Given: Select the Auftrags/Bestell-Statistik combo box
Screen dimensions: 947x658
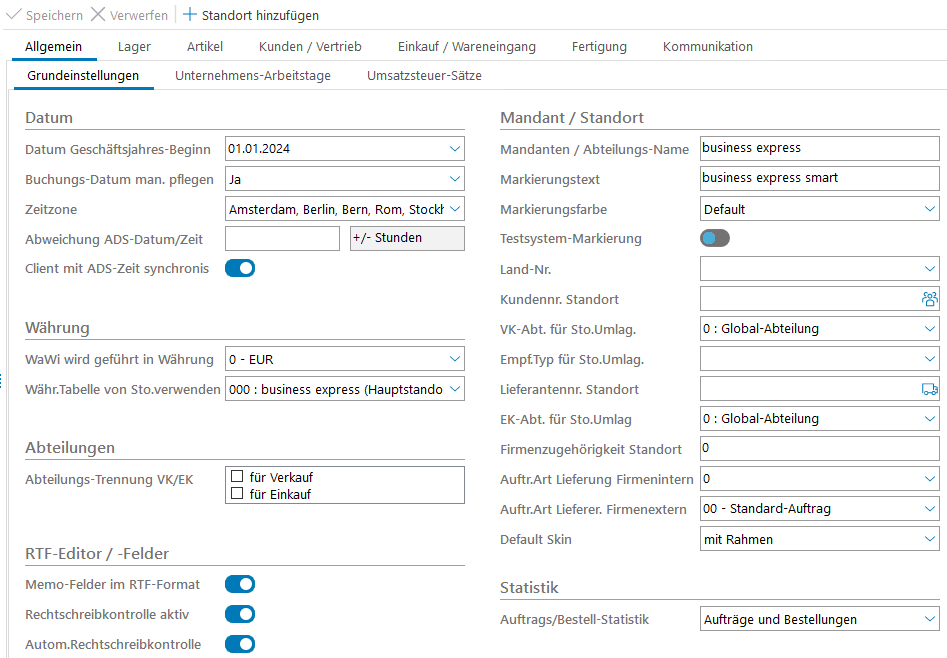Looking at the screenshot, I should tap(819, 619).
